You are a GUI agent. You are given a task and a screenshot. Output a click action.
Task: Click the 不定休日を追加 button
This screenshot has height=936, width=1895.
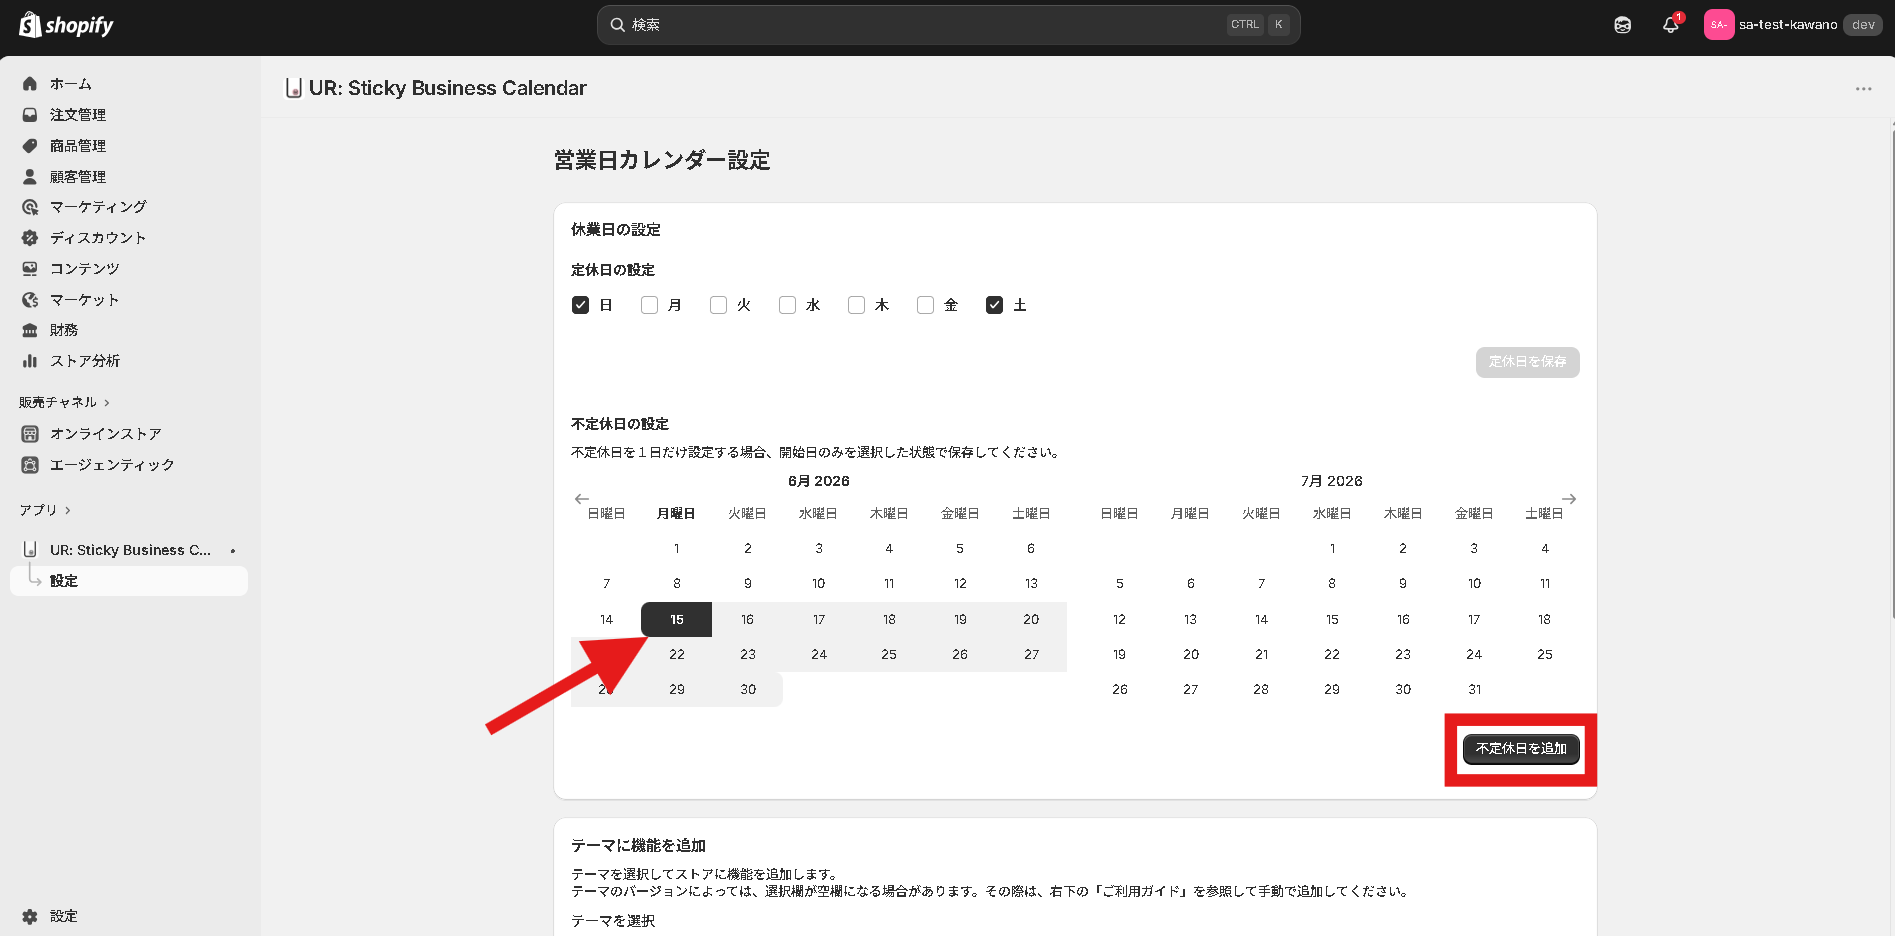[x=1521, y=749]
